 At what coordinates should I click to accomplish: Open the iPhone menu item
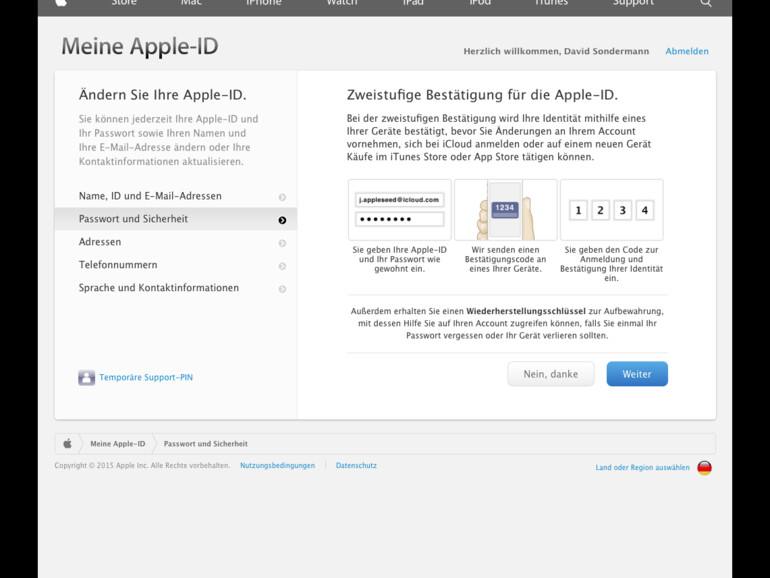tap(264, 3)
